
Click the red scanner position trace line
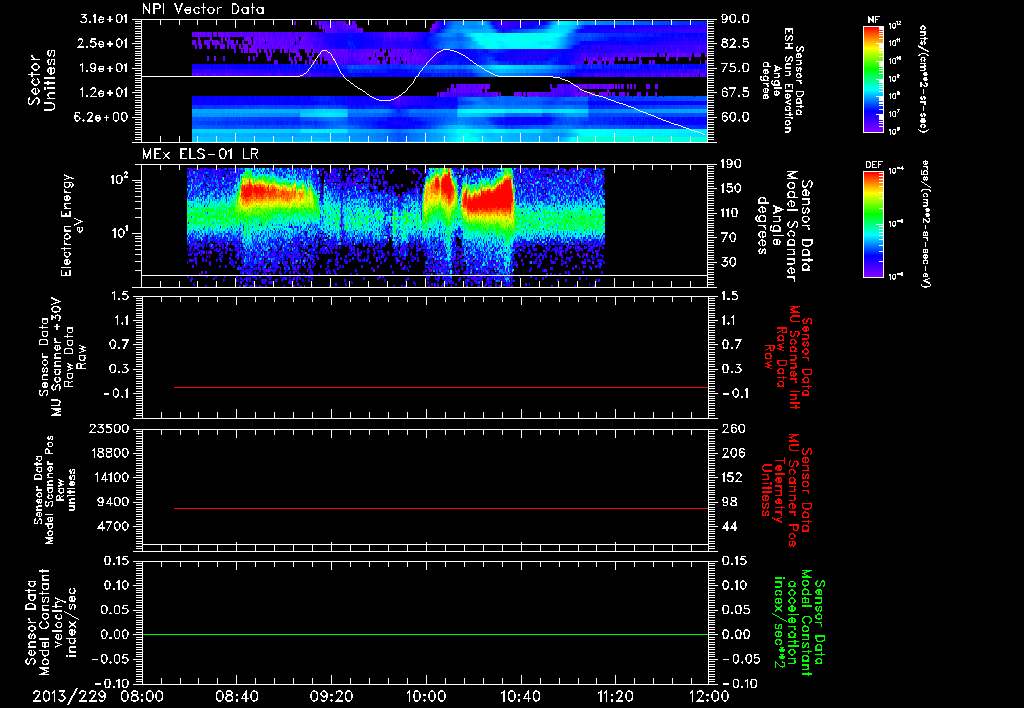click(441, 508)
